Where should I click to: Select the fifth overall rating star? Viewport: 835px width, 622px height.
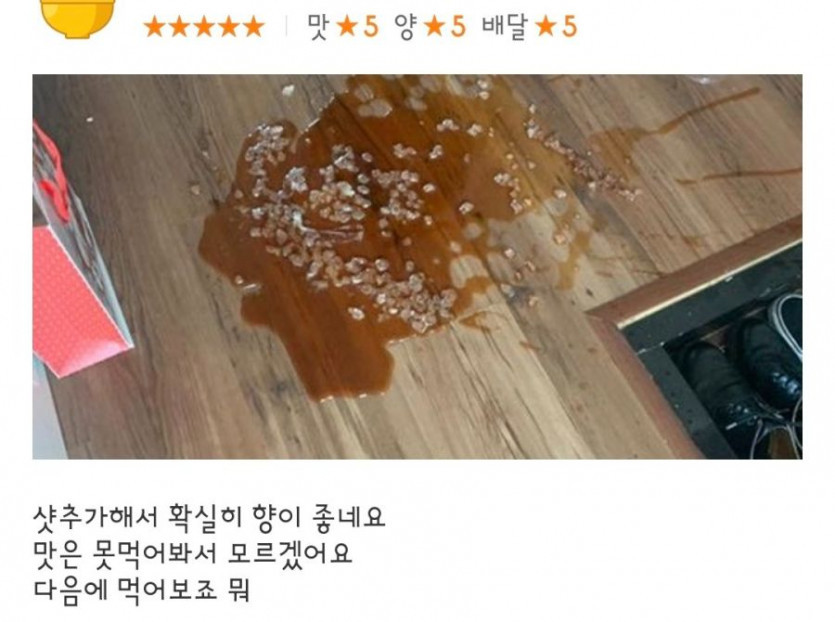click(253, 27)
